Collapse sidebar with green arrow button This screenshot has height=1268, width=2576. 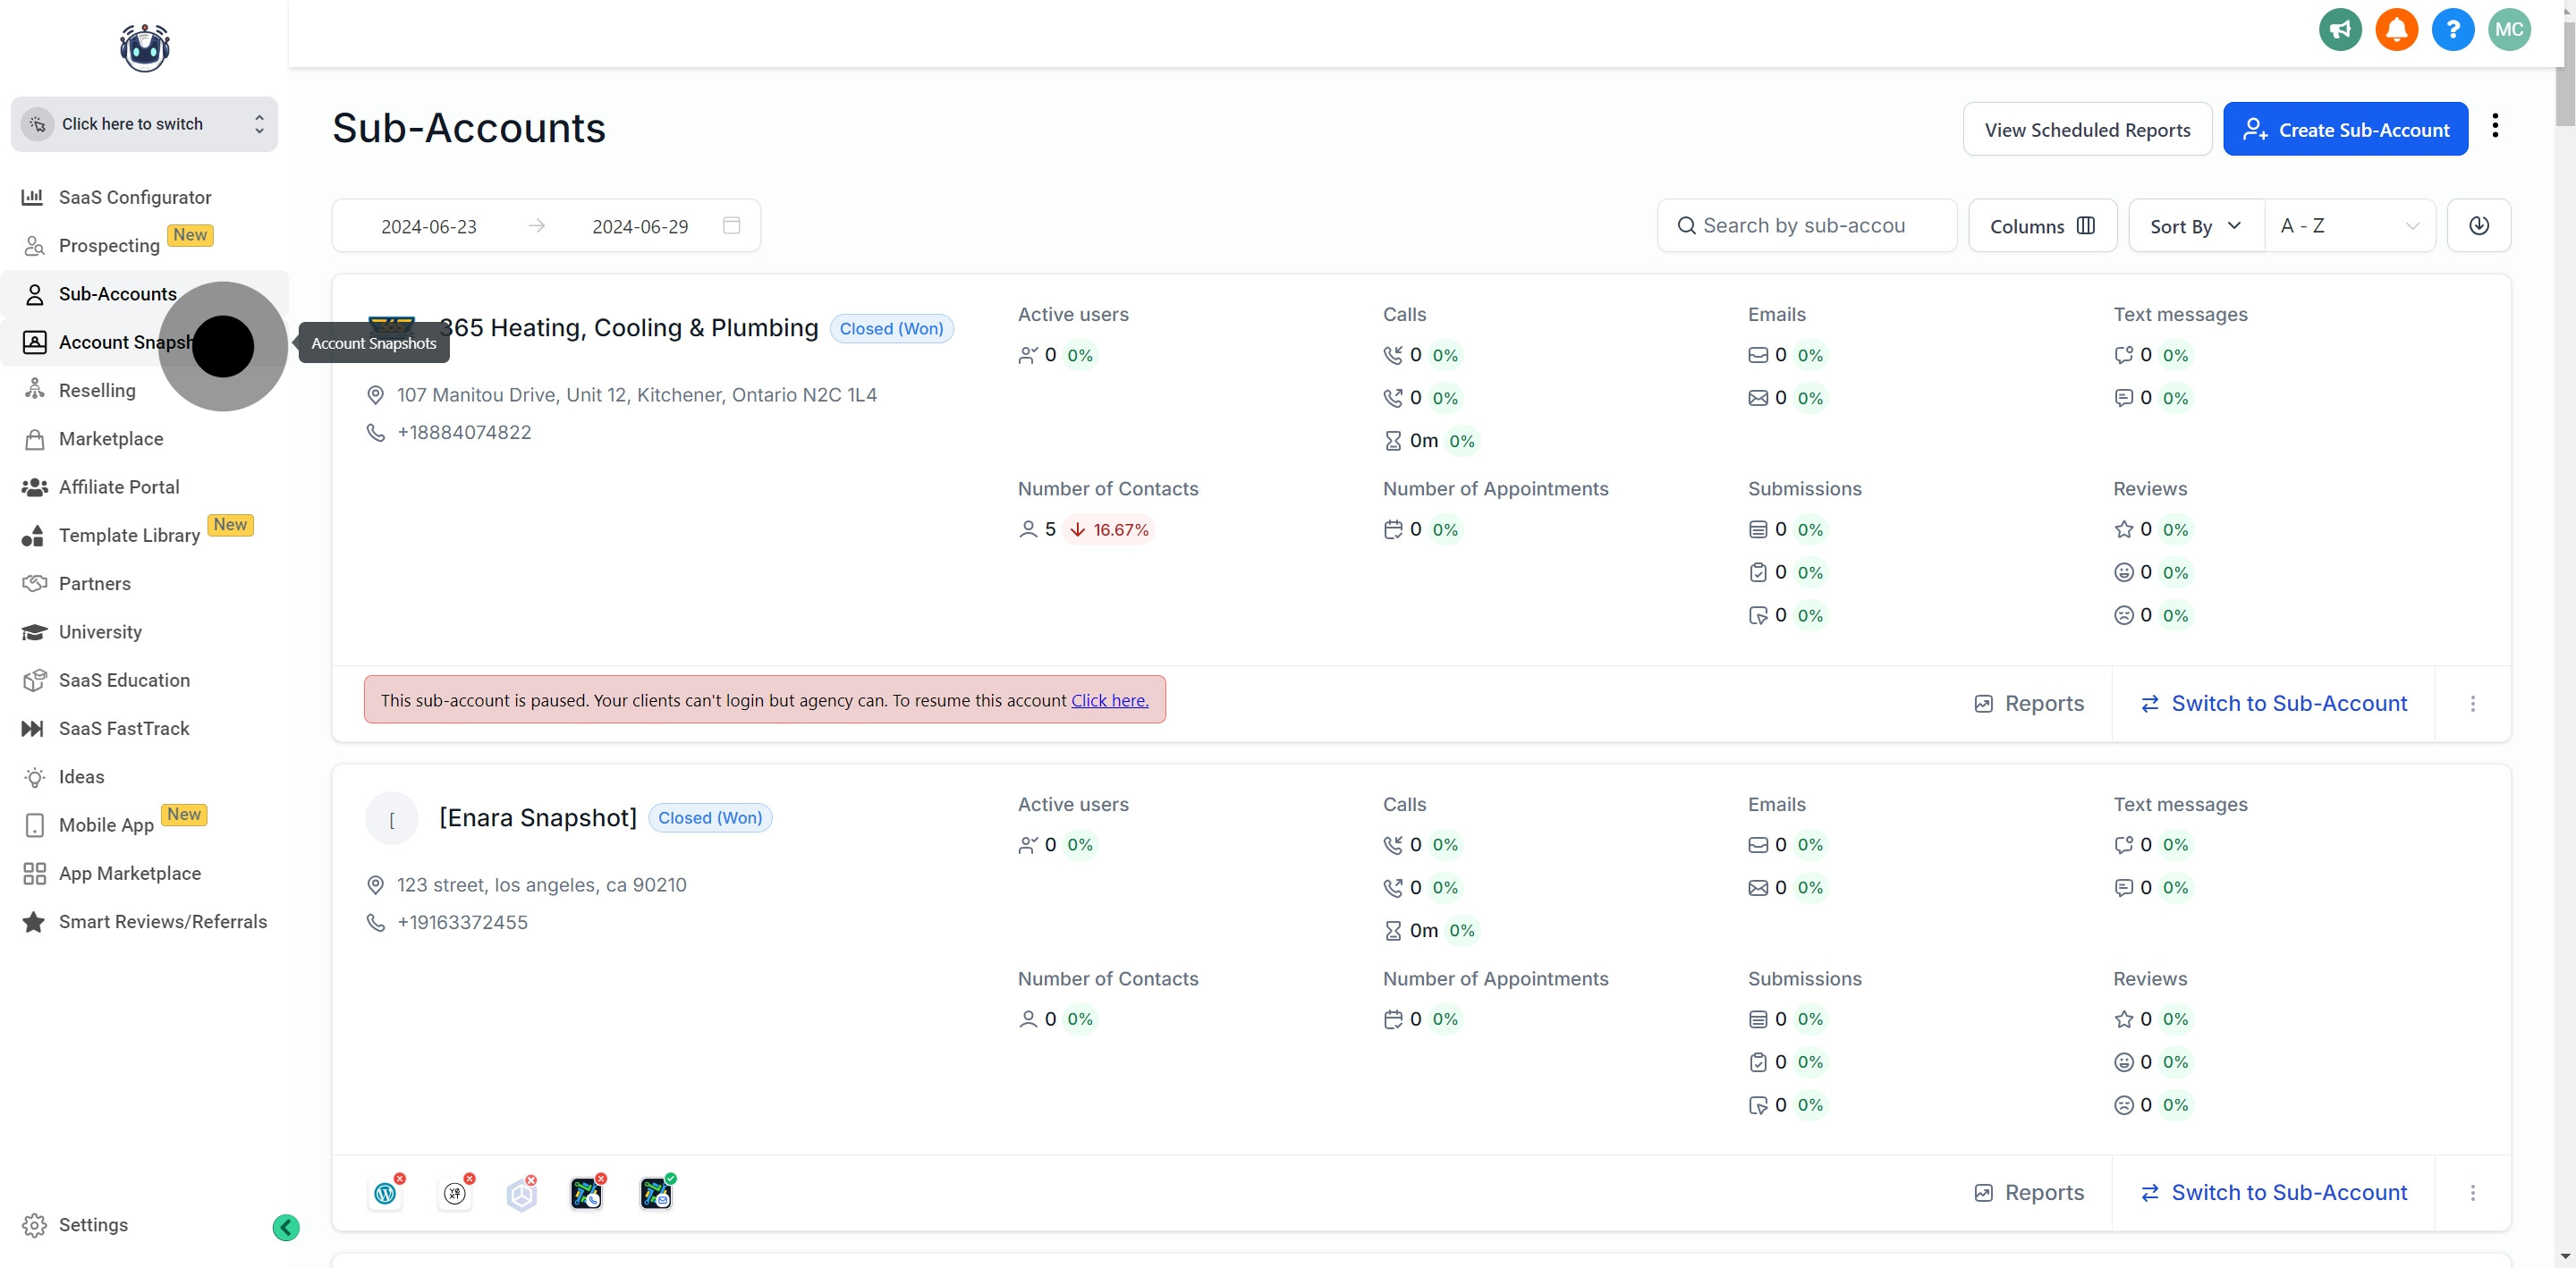[x=286, y=1227]
